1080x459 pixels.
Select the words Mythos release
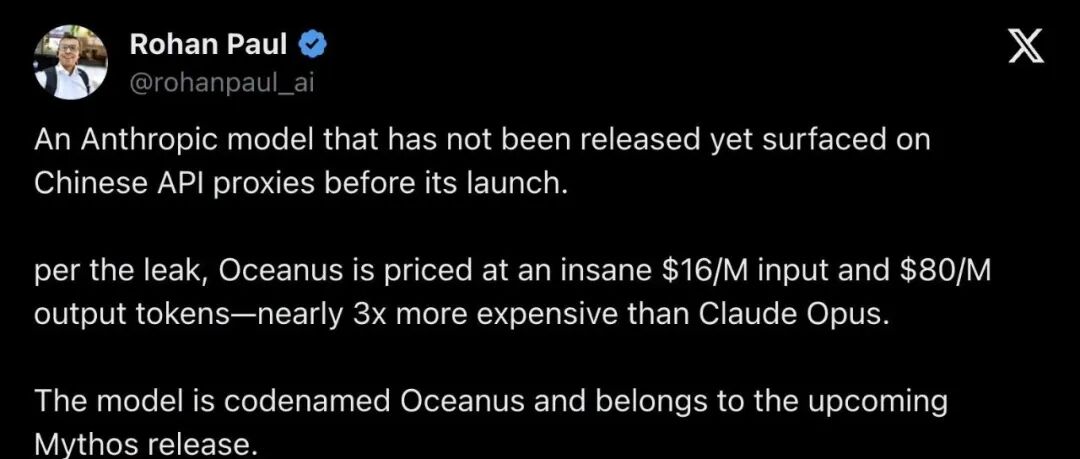(145, 445)
